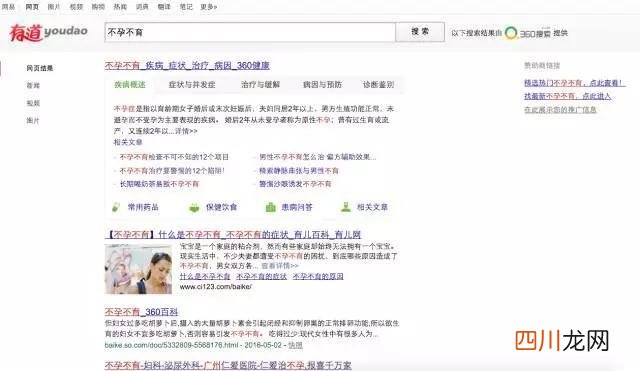Open the 快照 link for 360百科 result
Screen dimensions: 640x371
[x=296, y=345]
